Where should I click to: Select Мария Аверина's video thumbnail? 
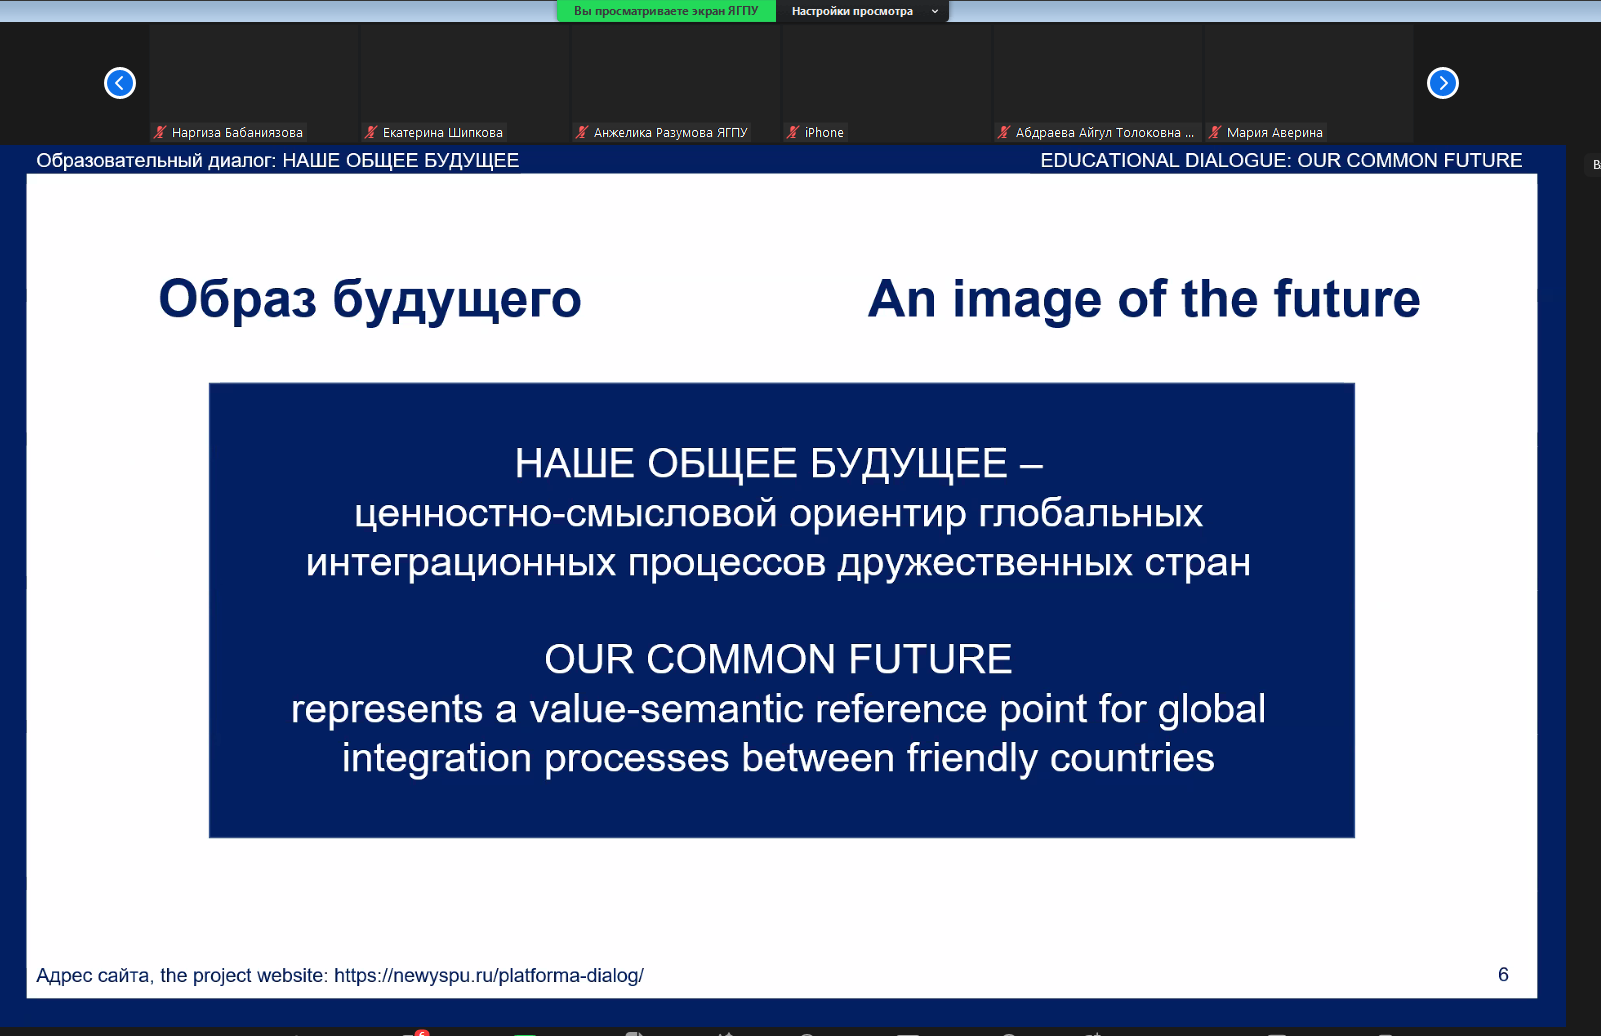pyautogui.click(x=1309, y=84)
